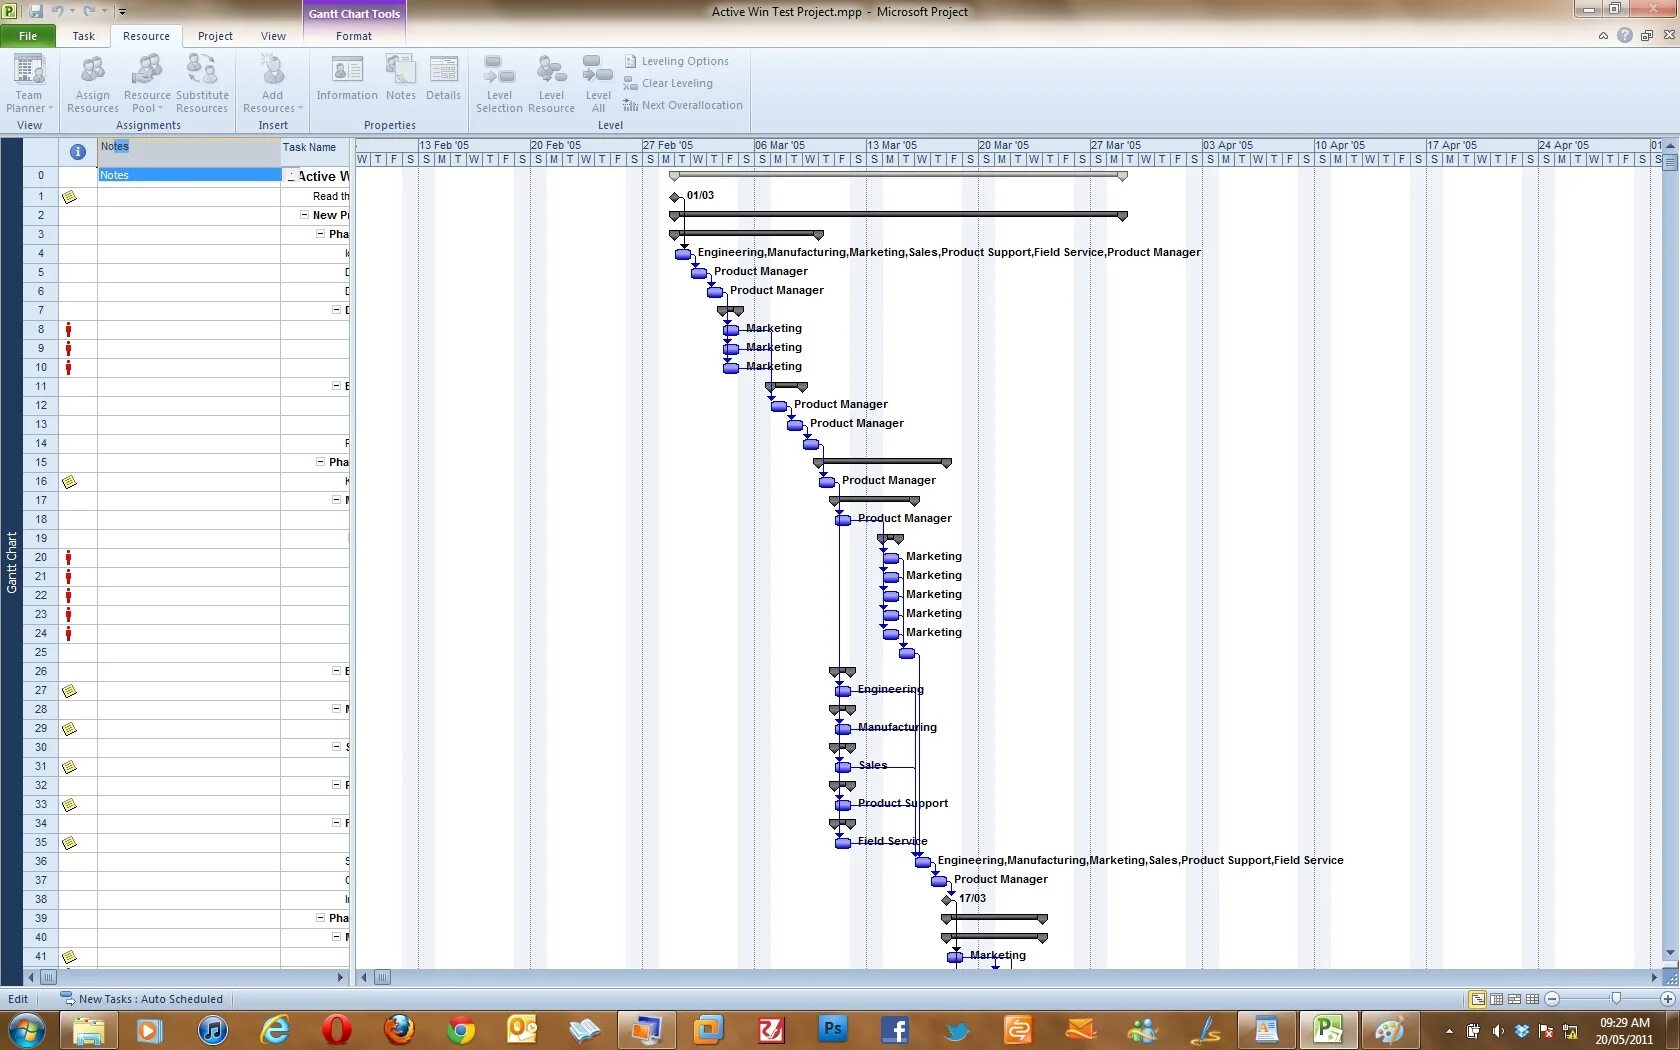Open the Resource Pool menu

click(147, 83)
